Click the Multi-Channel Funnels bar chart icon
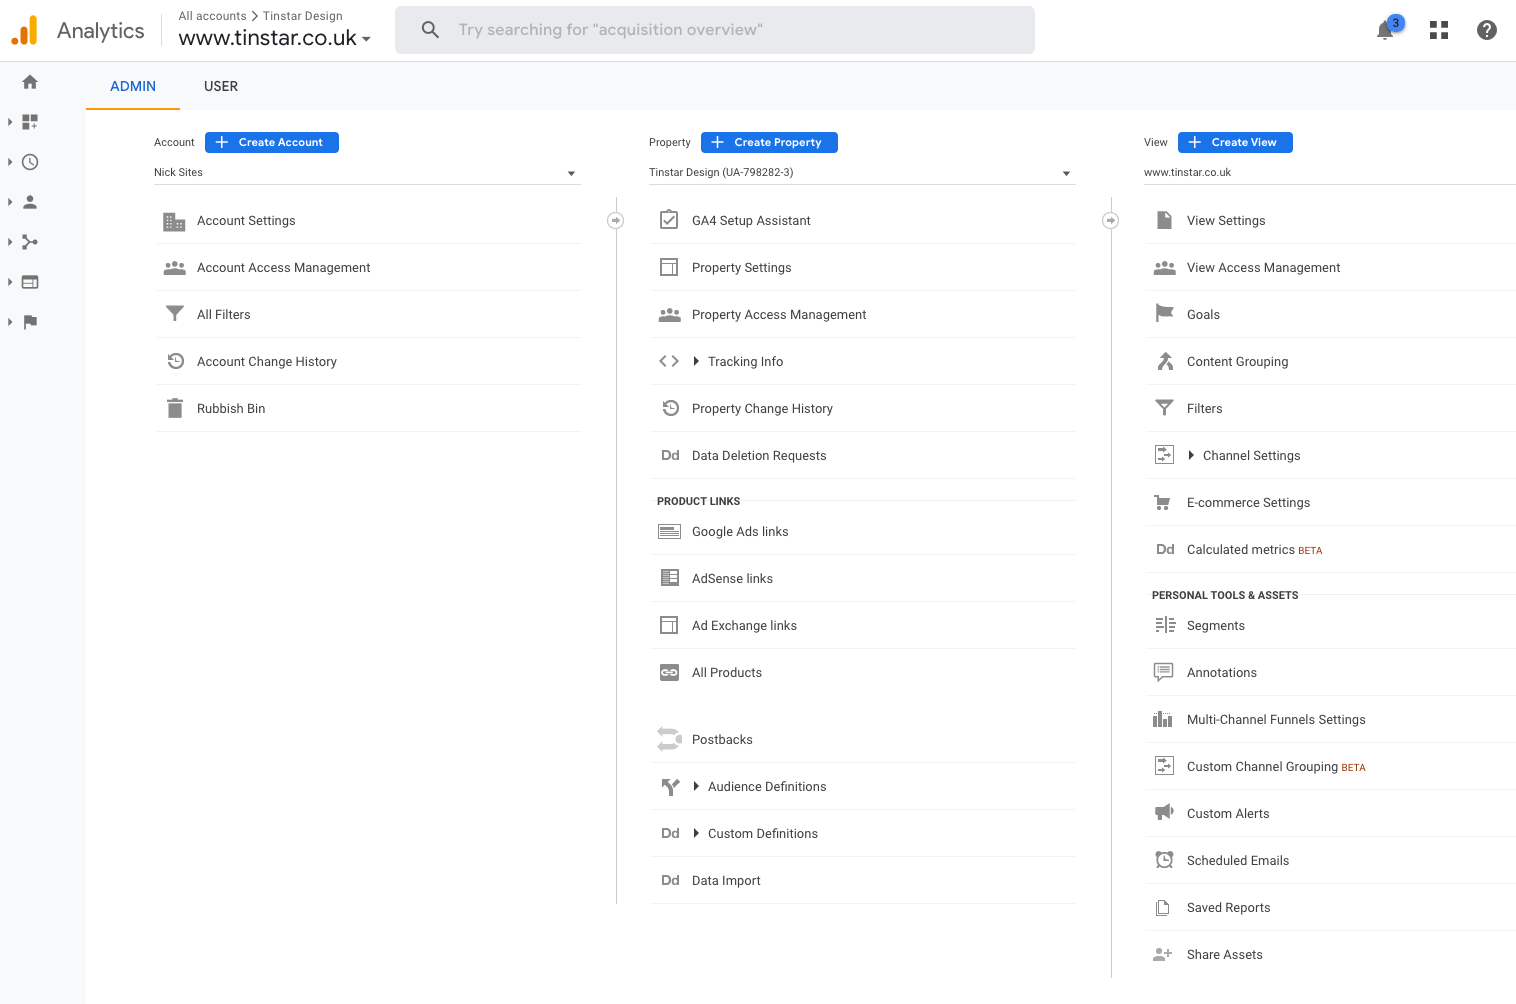 tap(1162, 719)
